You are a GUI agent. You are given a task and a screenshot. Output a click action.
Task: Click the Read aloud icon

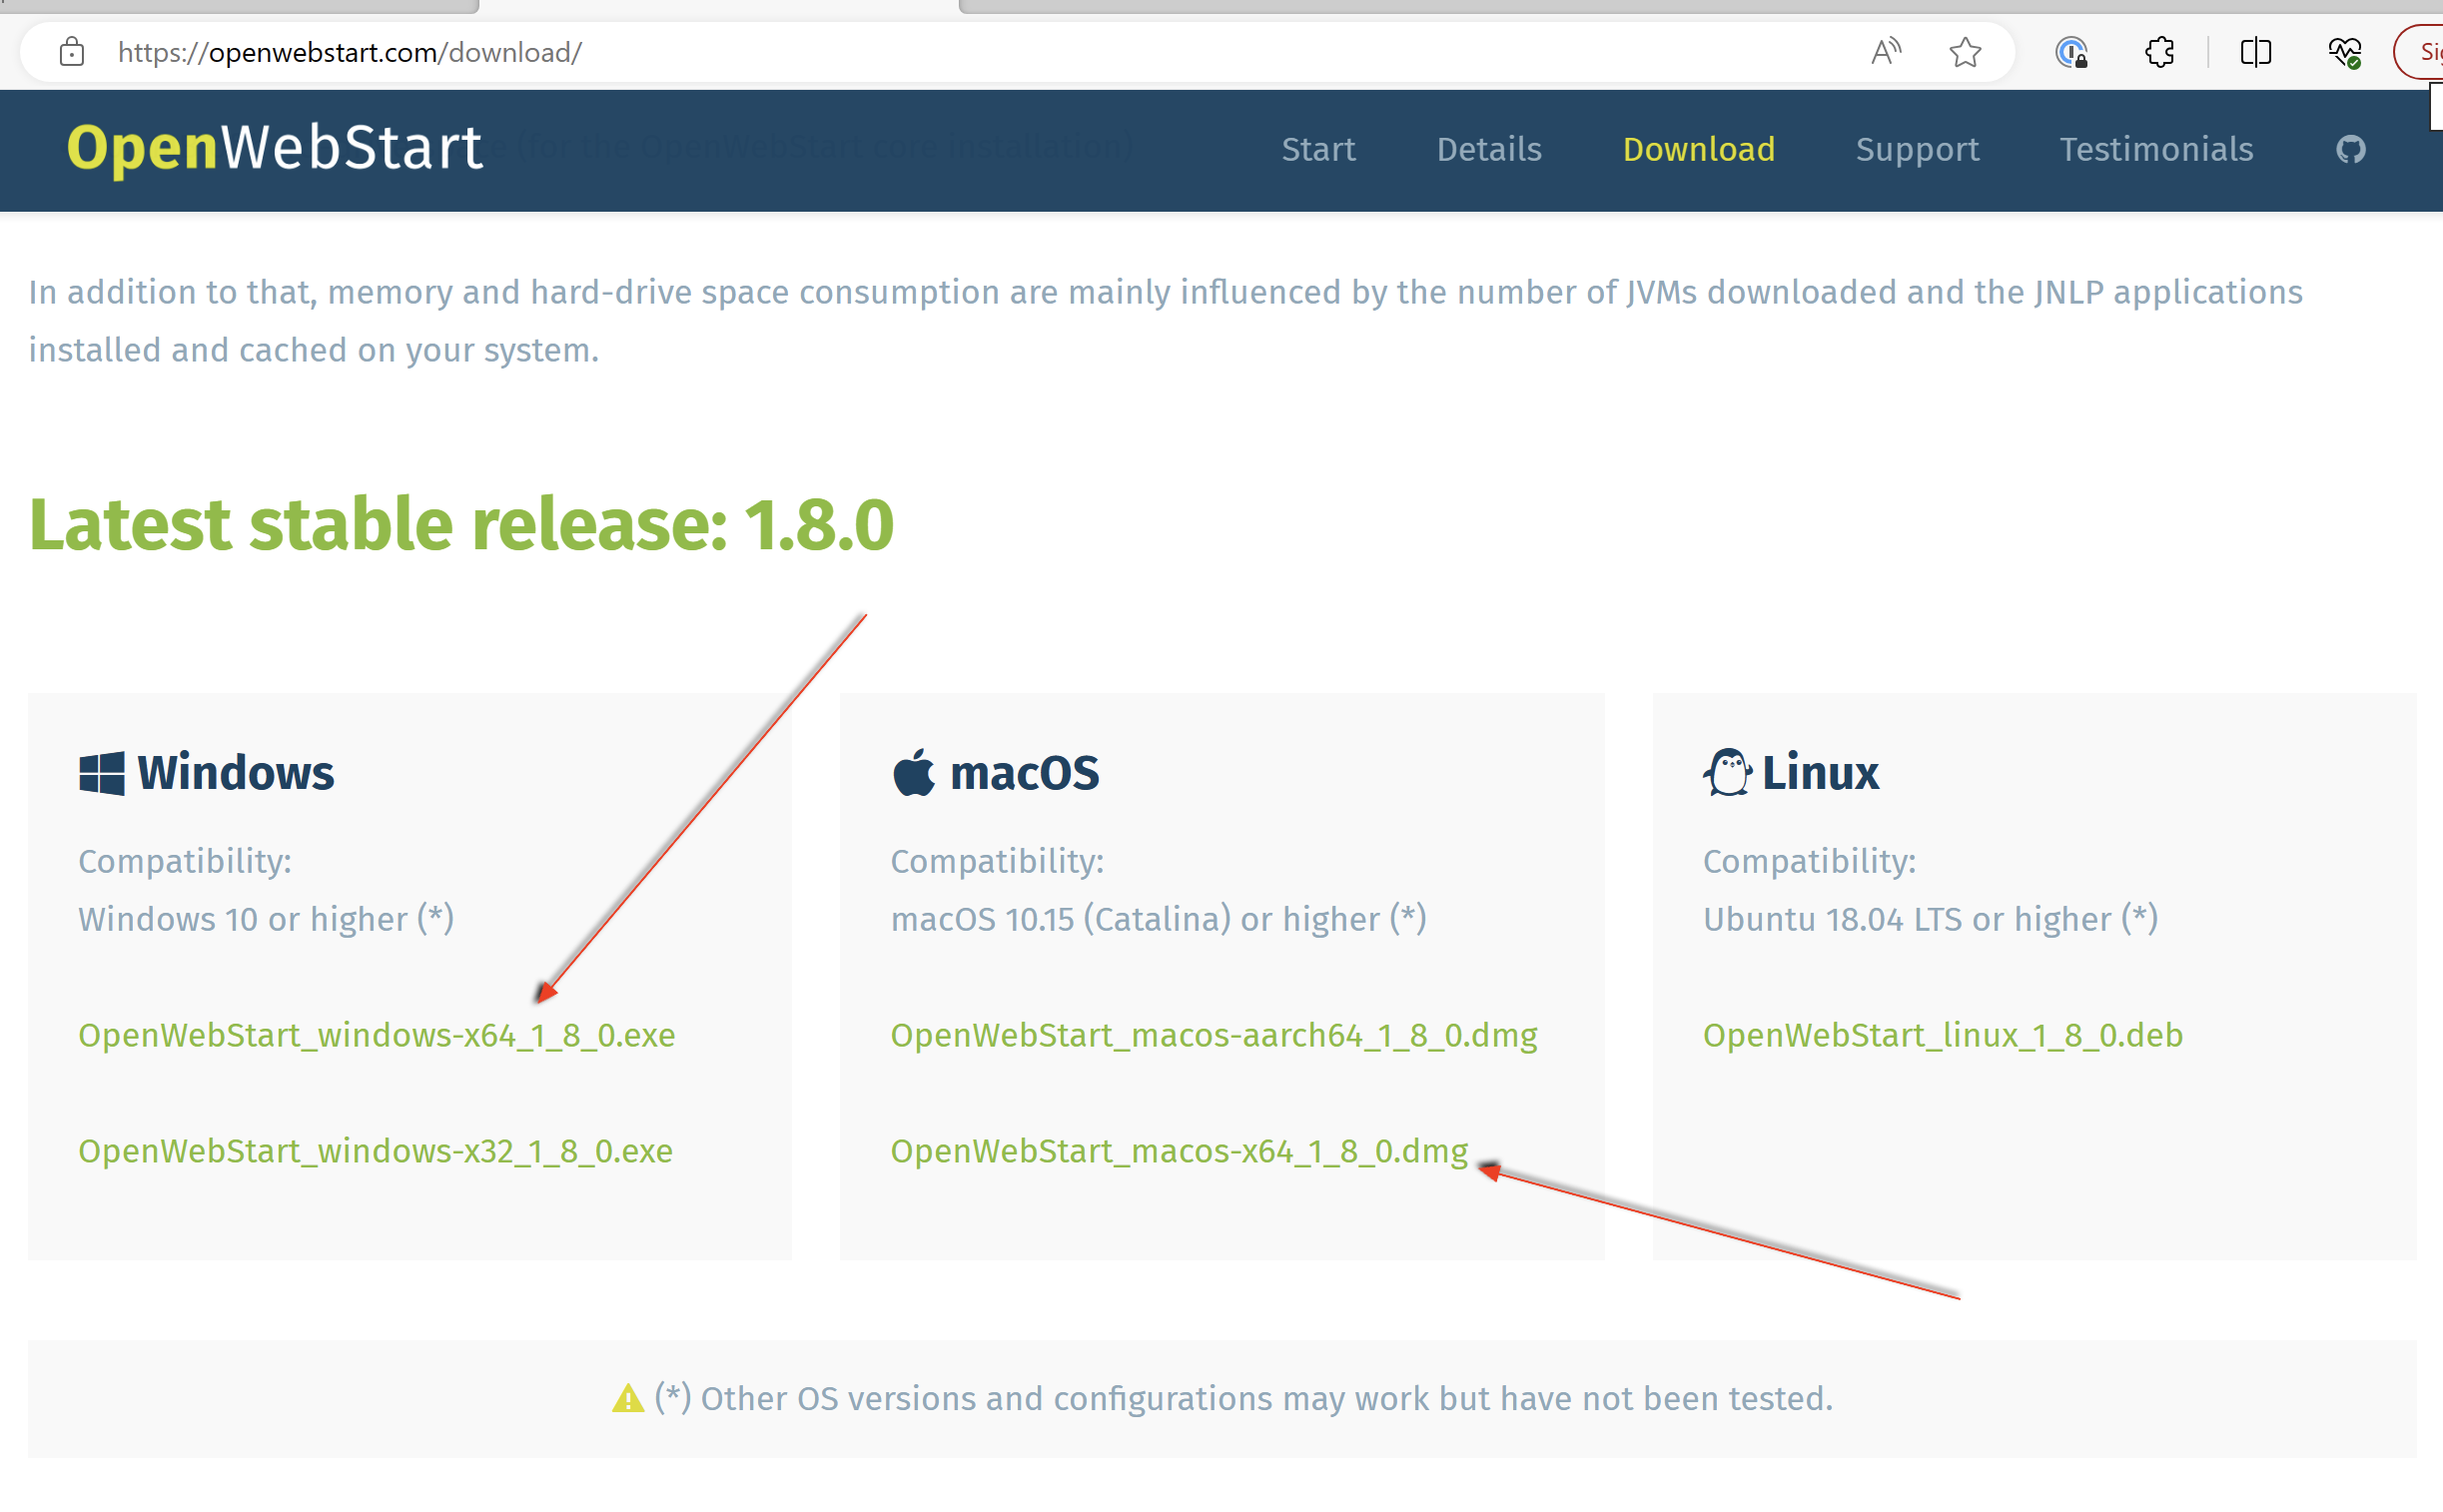tap(1886, 52)
